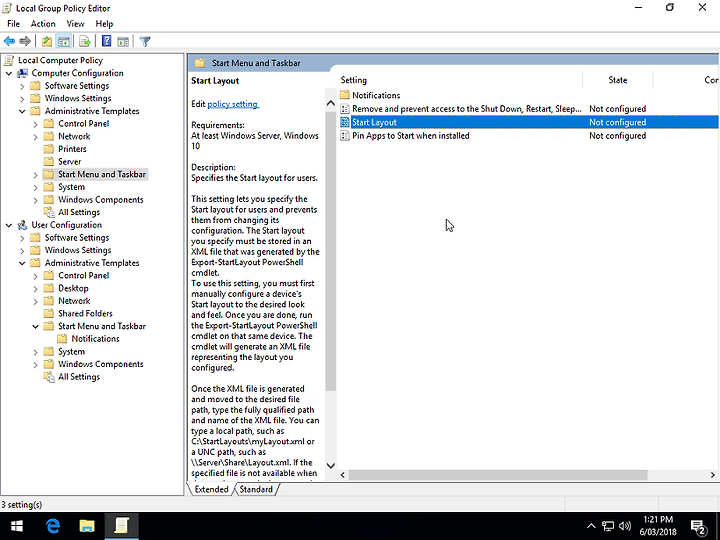Screen dimensions: 720x540
Task: Click the Export List toolbar icon
Action: point(84,41)
